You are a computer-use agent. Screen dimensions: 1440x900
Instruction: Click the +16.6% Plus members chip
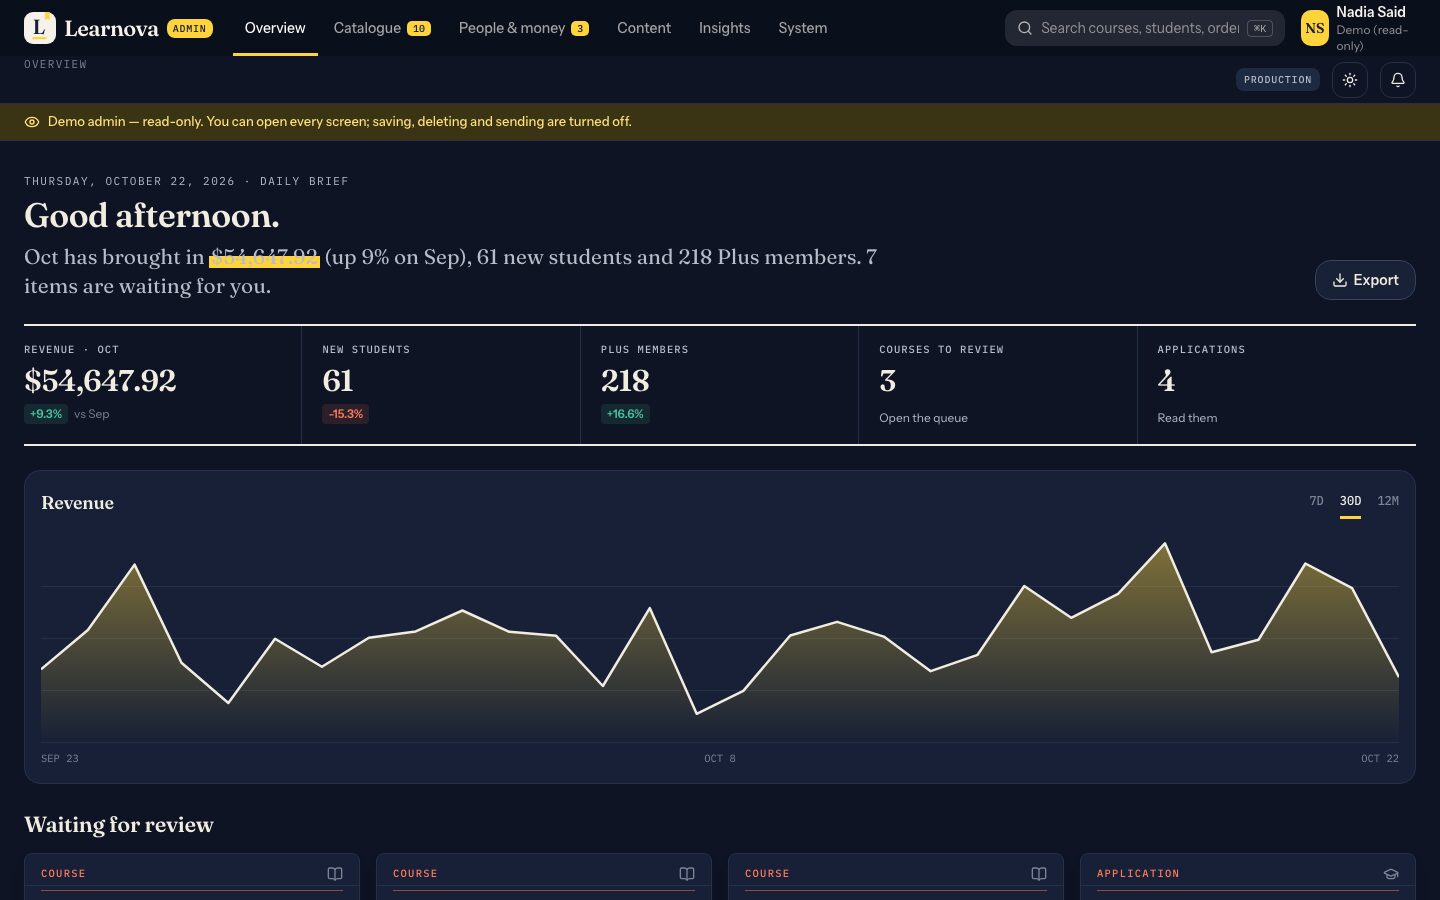tap(625, 414)
